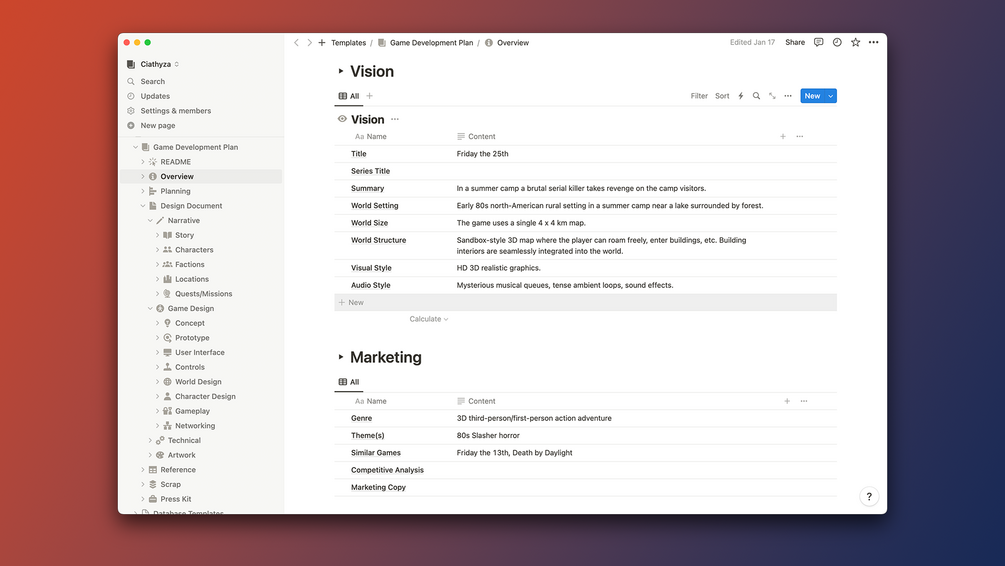The height and width of the screenshot is (566, 1005).
Task: Click the Search icon in the sidebar
Action: coord(131,81)
